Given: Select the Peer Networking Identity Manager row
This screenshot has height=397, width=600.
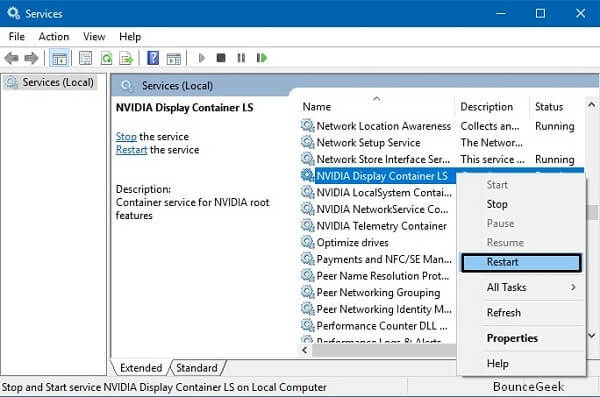Looking at the screenshot, I should pos(377,309).
